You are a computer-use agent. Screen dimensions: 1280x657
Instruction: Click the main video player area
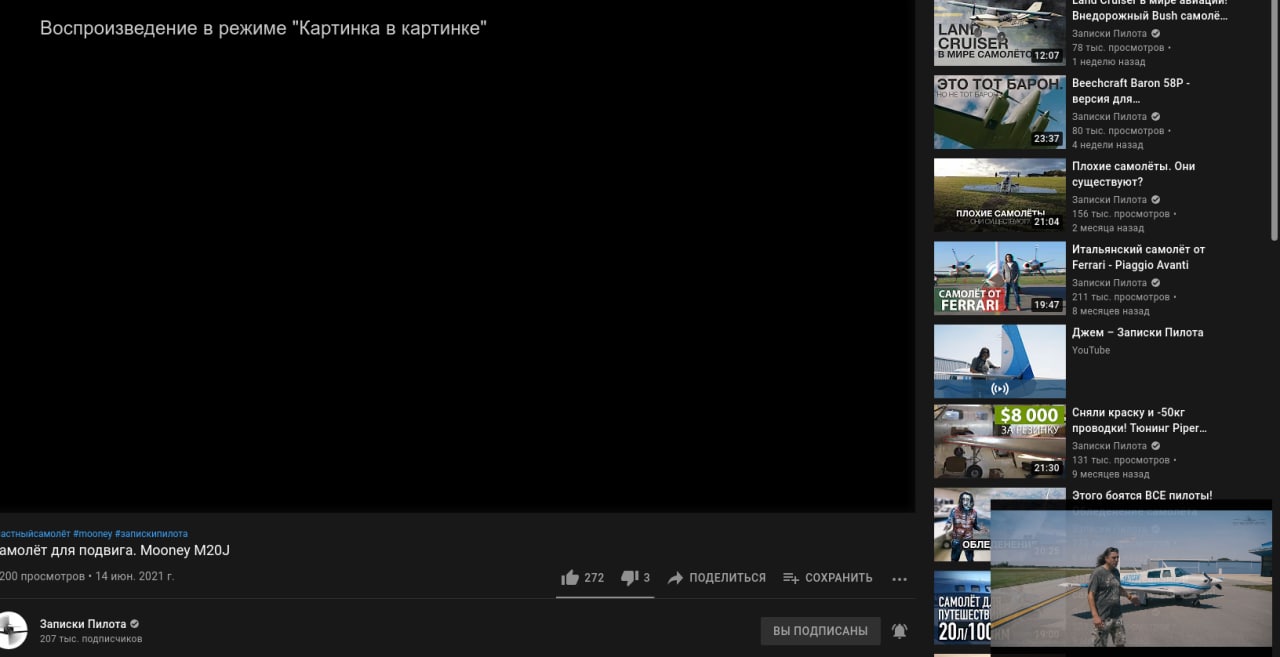point(457,256)
